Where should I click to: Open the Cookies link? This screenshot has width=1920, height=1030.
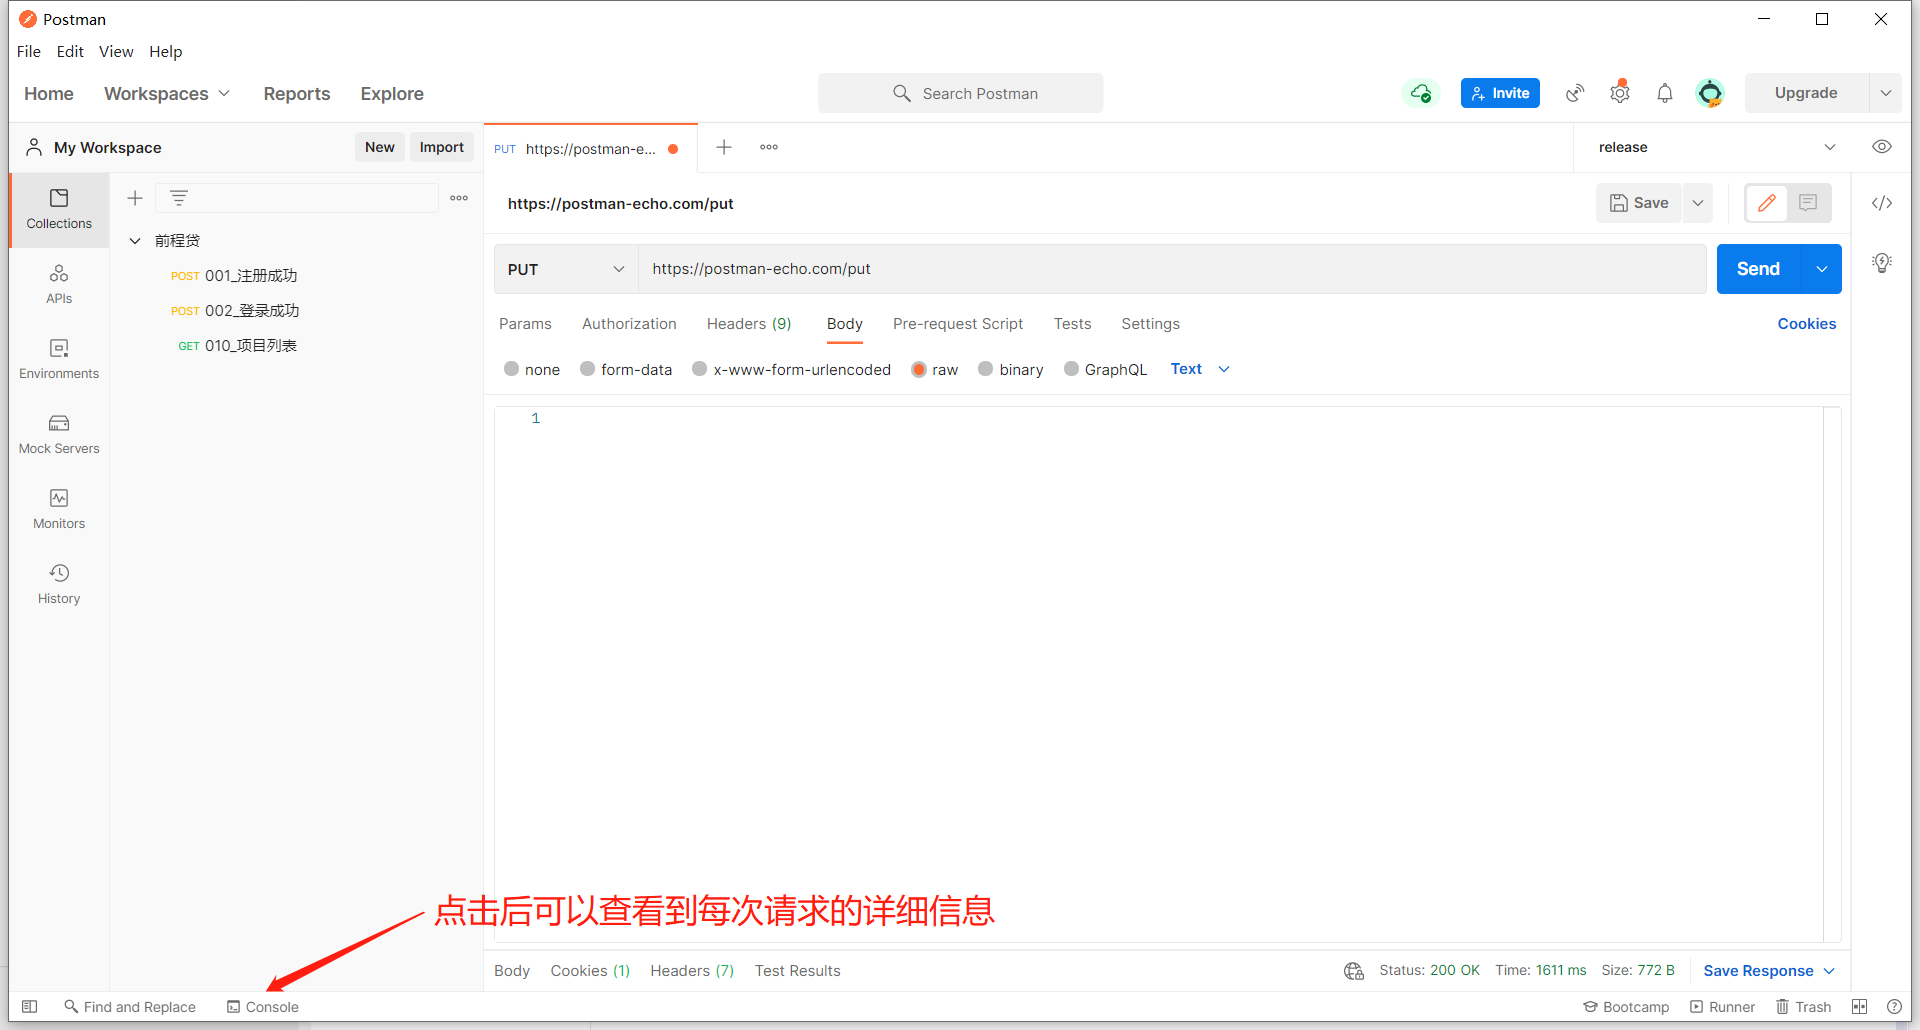[1806, 324]
